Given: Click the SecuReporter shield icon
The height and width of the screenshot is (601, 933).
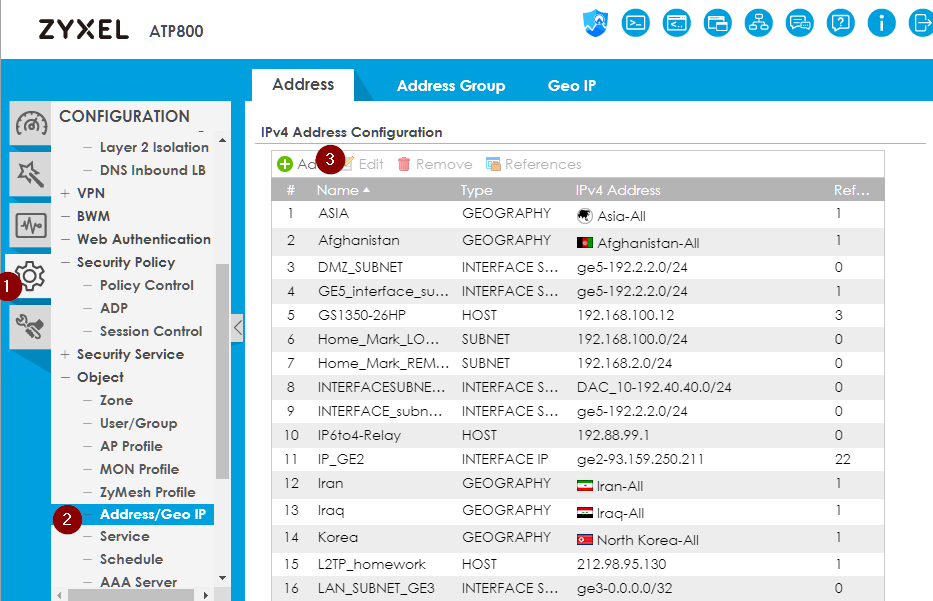Looking at the screenshot, I should click(x=594, y=22).
